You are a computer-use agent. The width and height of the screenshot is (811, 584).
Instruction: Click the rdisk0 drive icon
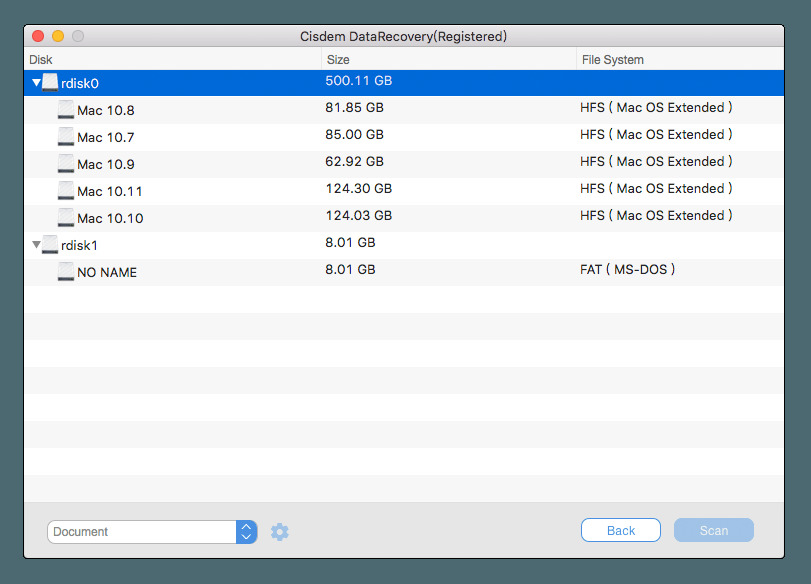(x=50, y=82)
